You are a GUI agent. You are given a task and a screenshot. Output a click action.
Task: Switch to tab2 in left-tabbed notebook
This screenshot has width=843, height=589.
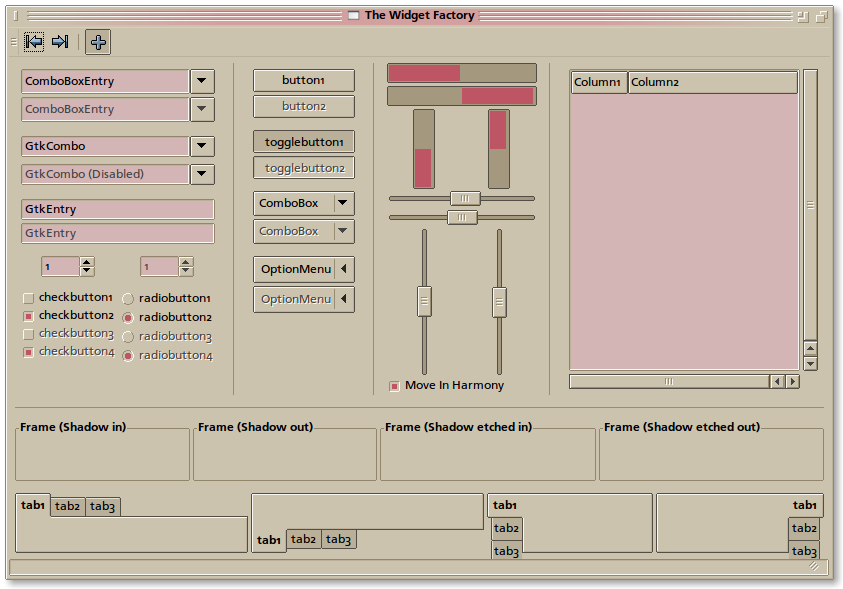(x=506, y=528)
